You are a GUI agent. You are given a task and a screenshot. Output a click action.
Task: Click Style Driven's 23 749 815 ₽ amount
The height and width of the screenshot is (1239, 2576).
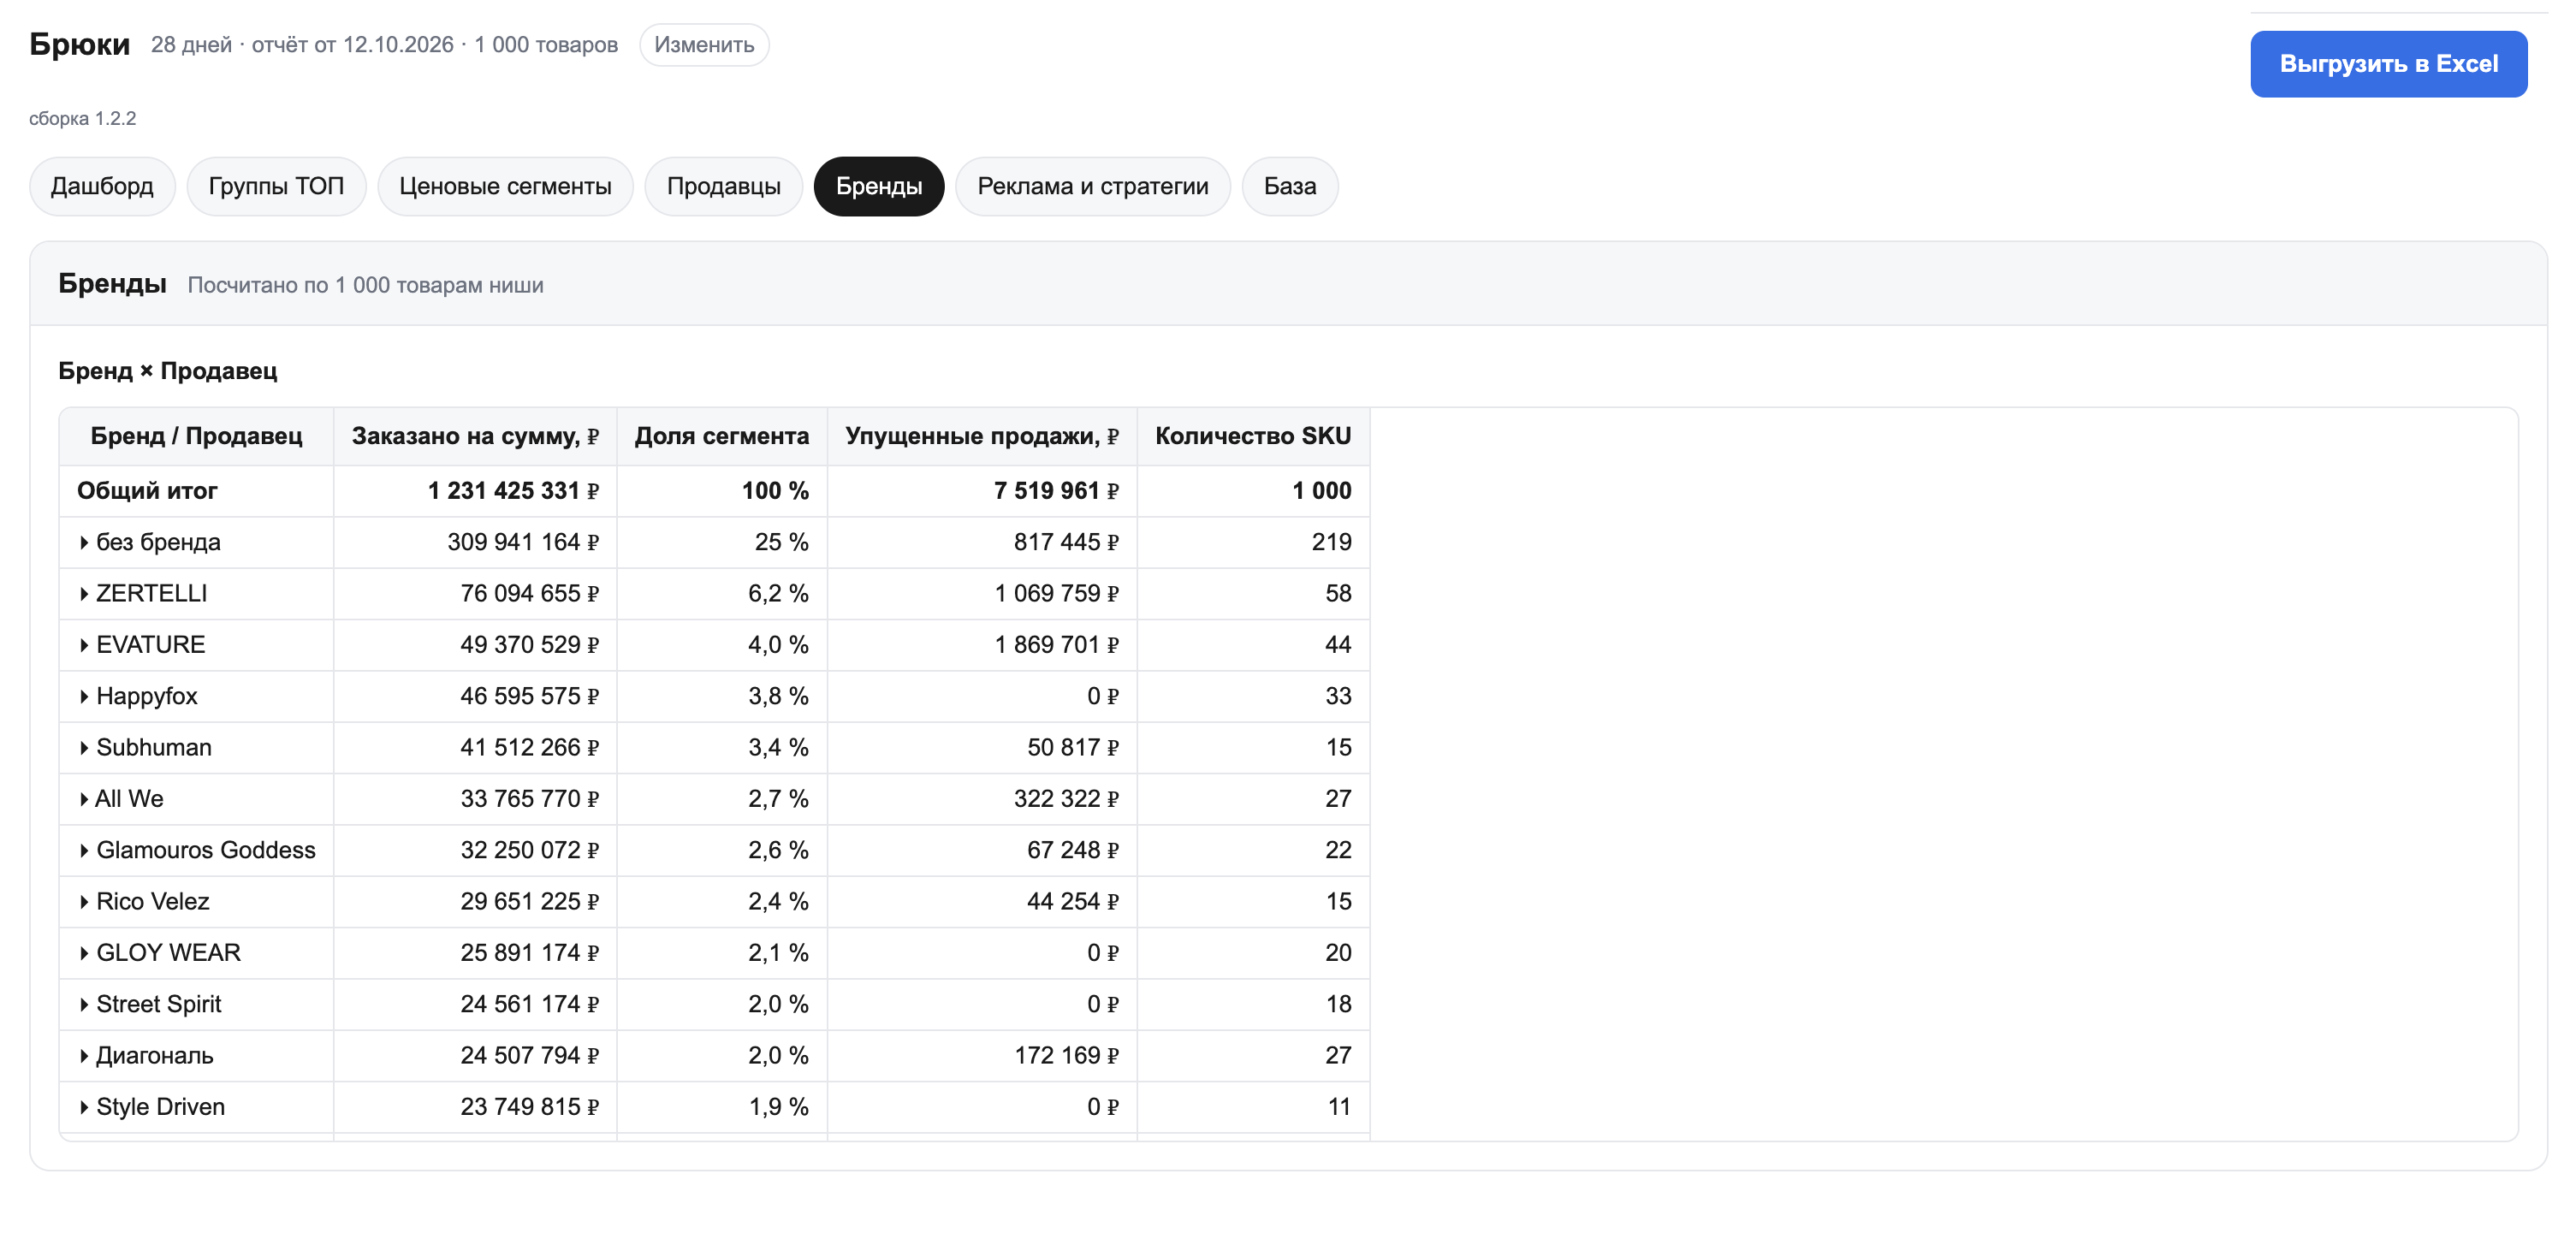[529, 1107]
